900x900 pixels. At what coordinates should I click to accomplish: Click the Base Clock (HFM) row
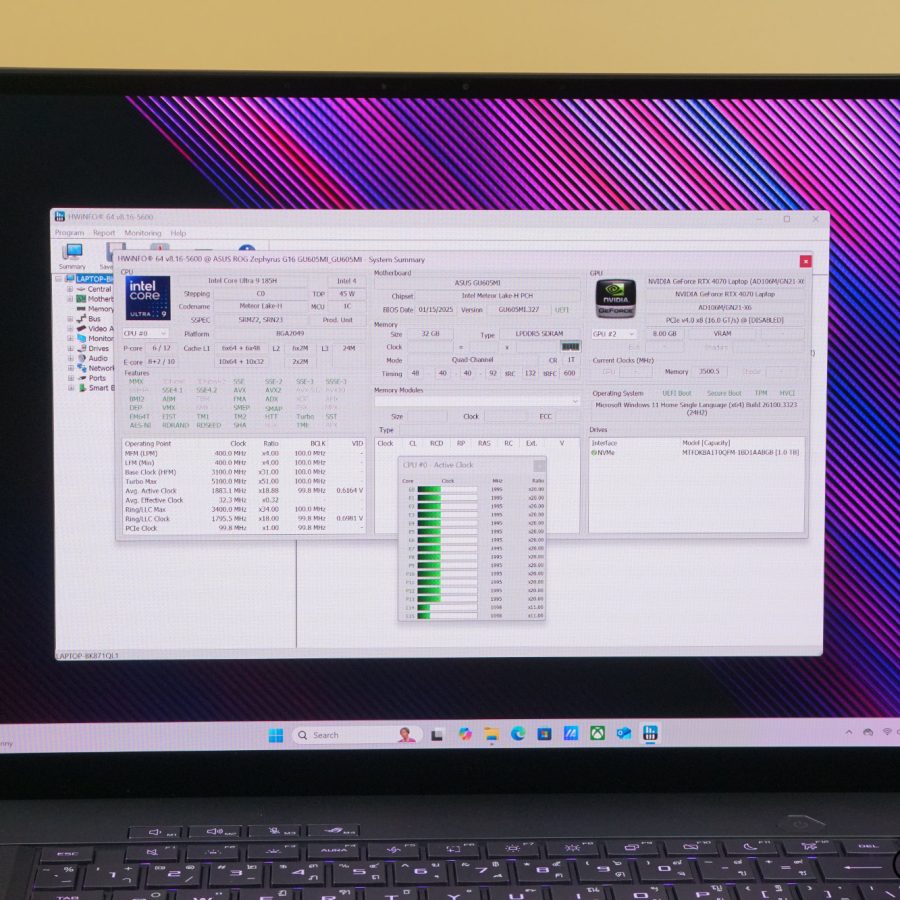244,472
